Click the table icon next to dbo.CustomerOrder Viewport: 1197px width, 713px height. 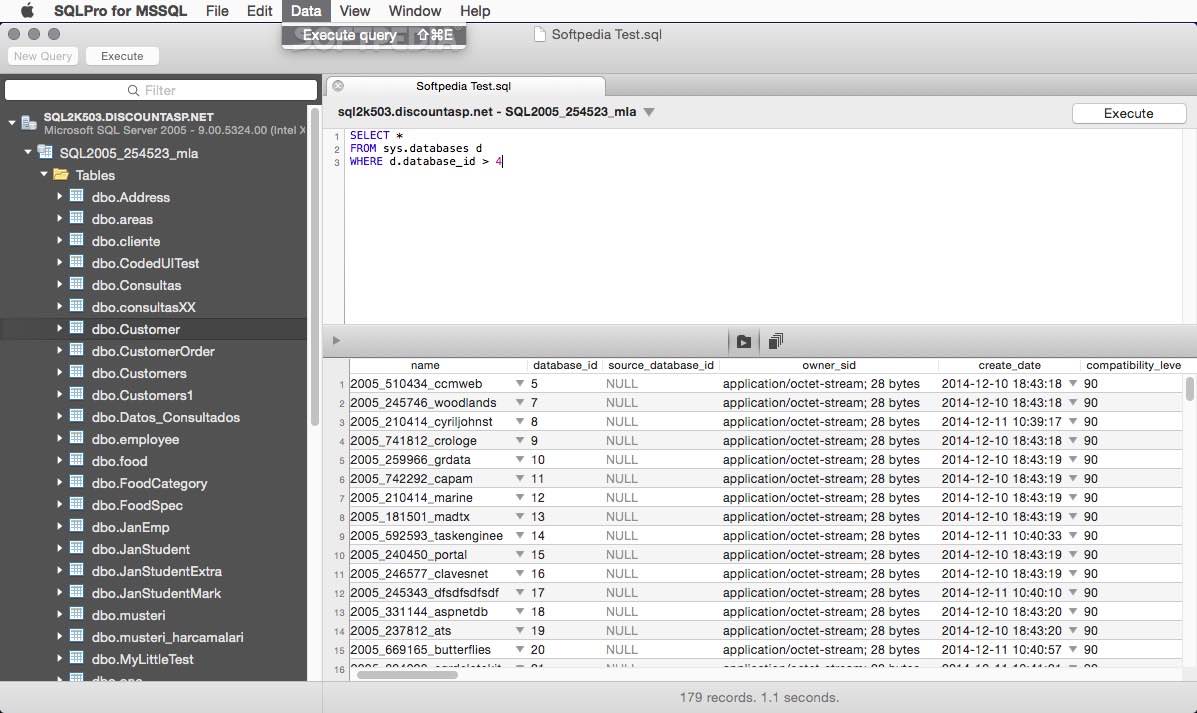point(76,350)
